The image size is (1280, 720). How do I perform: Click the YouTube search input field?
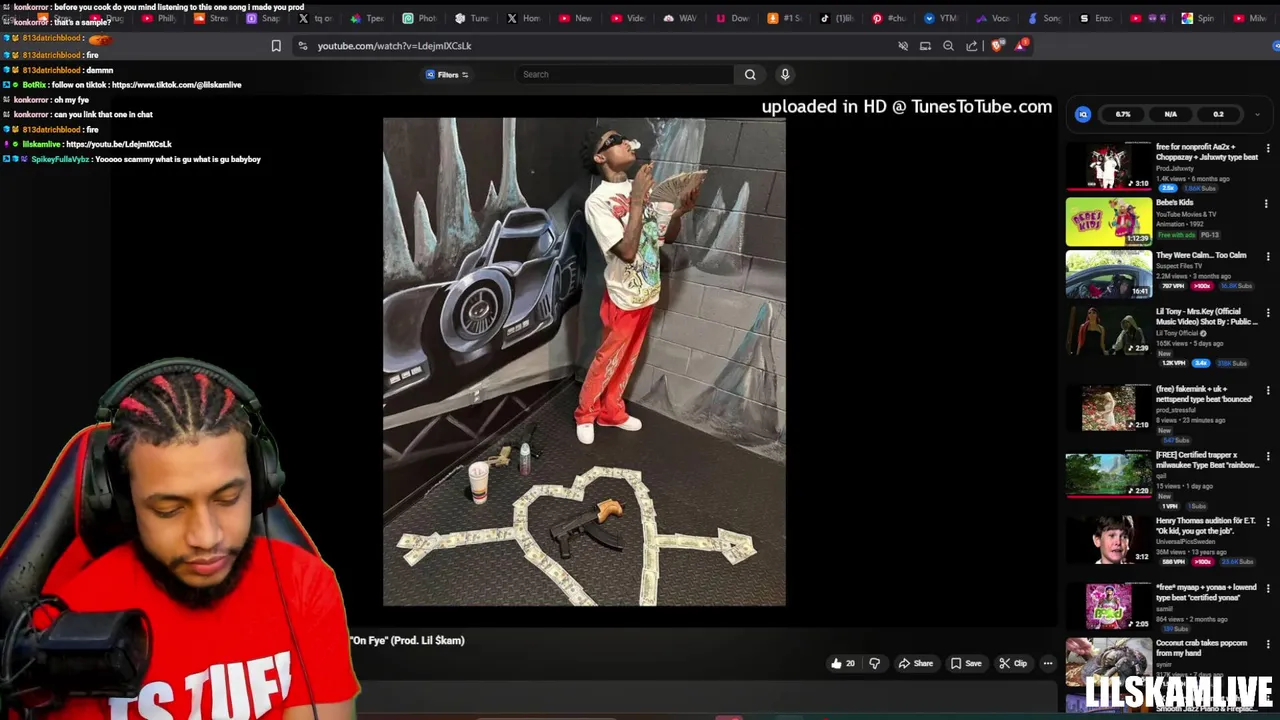coord(626,74)
